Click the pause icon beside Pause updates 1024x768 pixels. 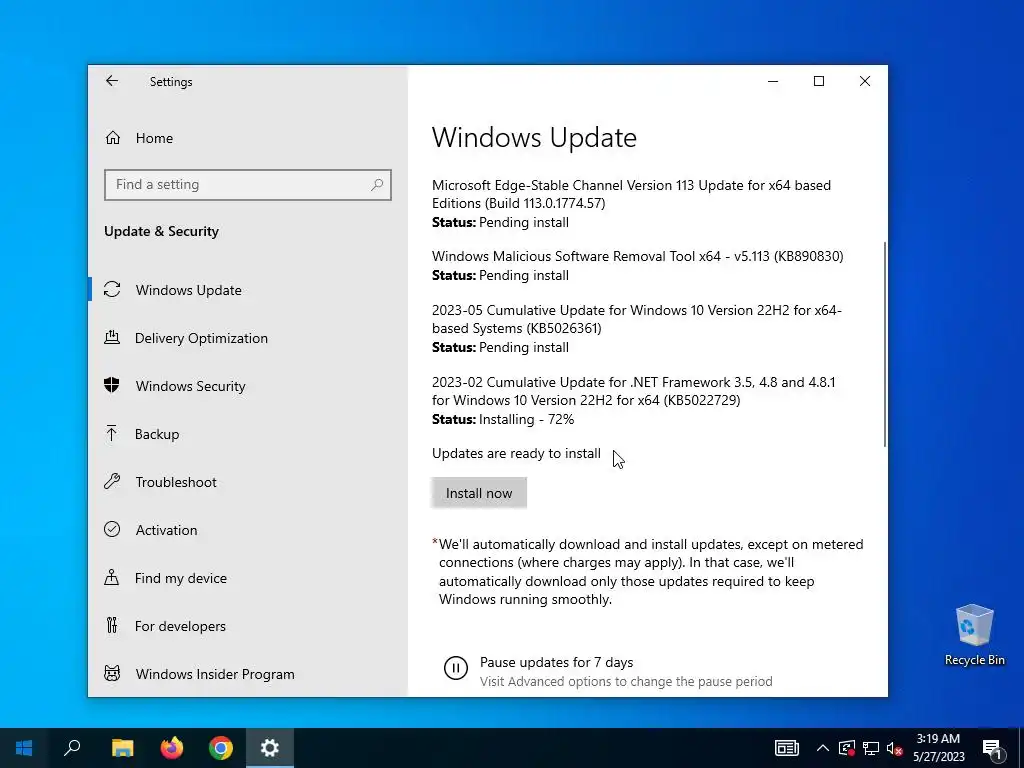456,668
